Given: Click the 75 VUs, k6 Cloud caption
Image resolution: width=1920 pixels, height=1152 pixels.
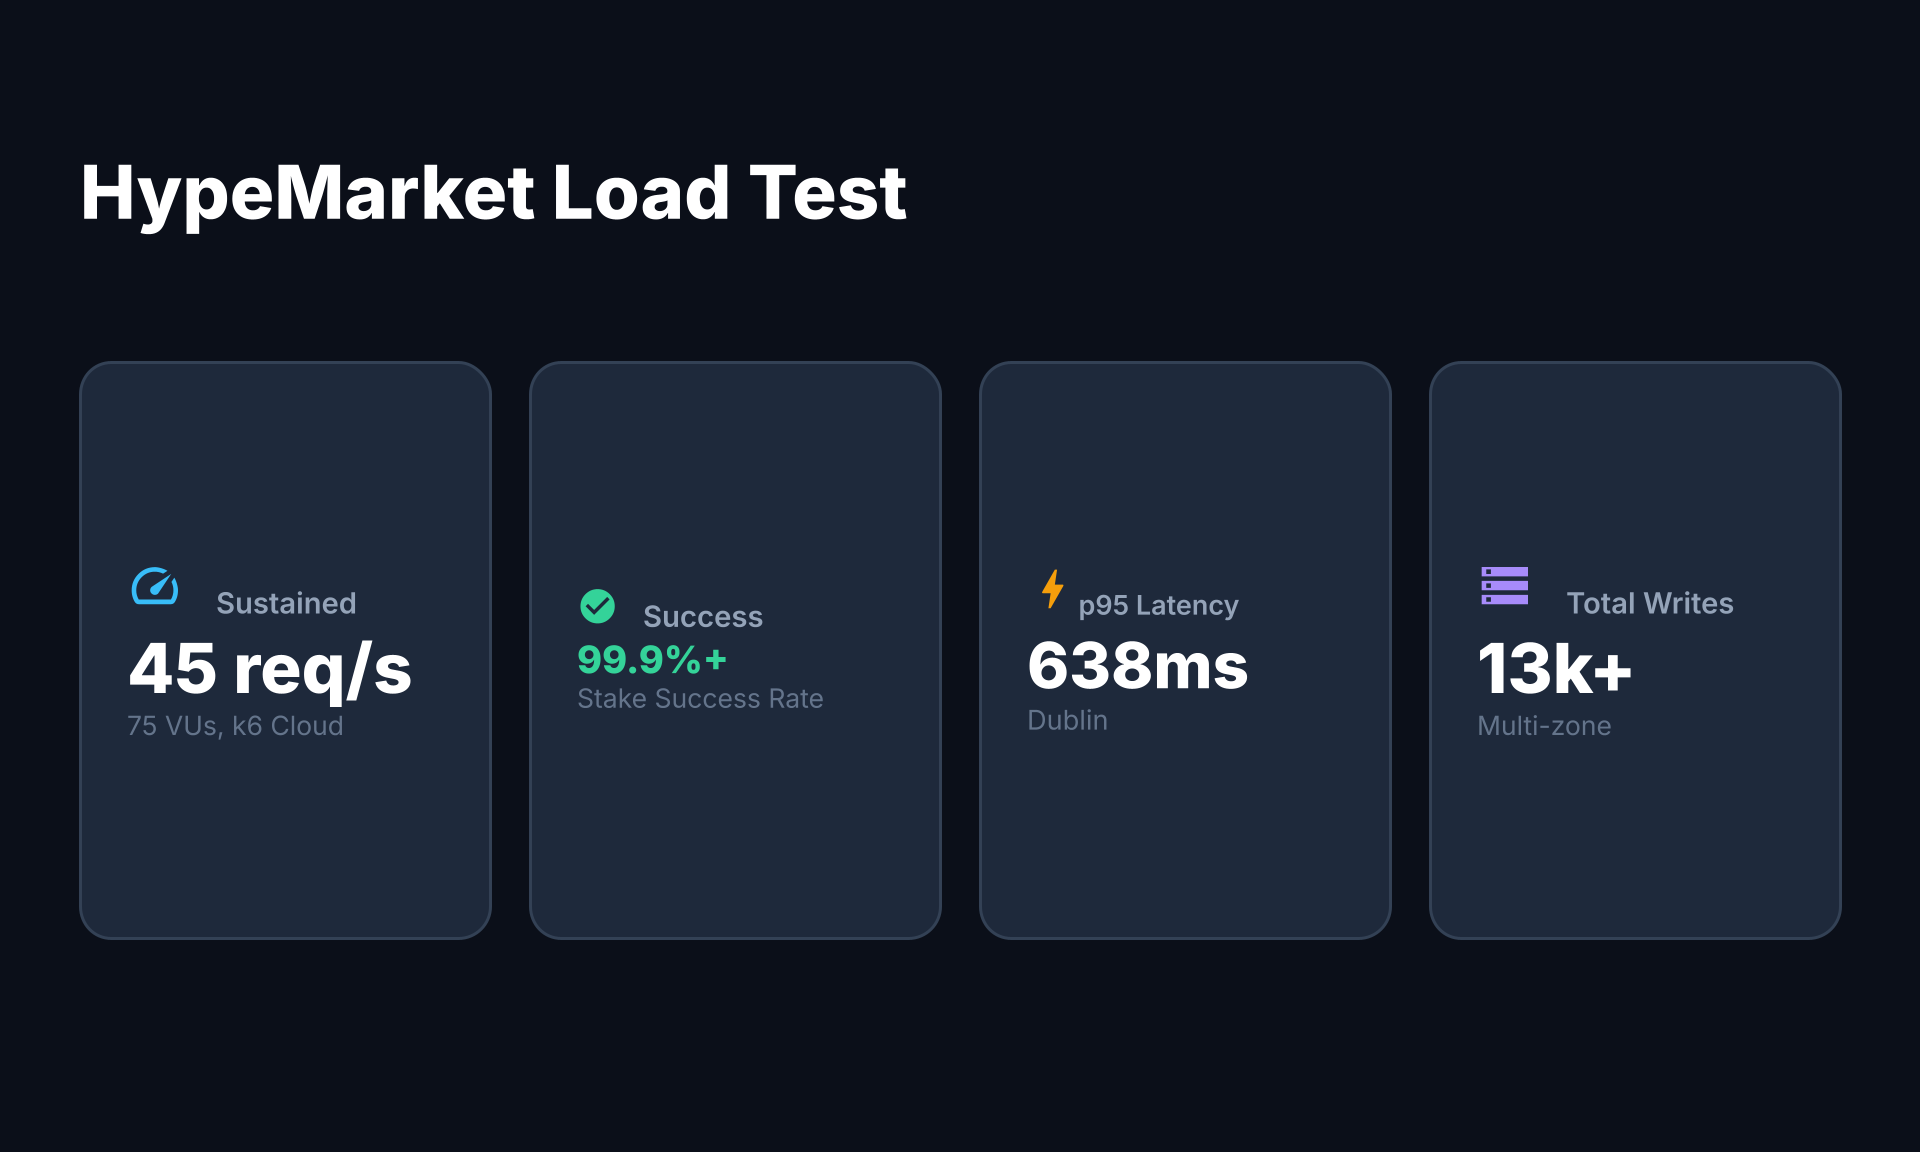Looking at the screenshot, I should click(235, 726).
